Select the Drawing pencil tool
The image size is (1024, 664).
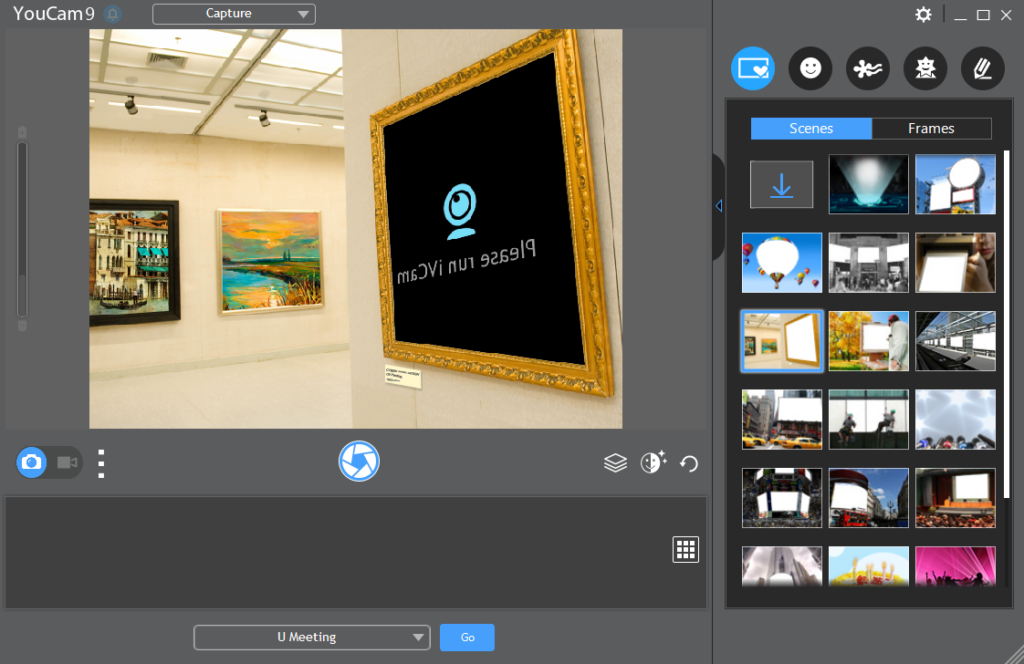[982, 68]
